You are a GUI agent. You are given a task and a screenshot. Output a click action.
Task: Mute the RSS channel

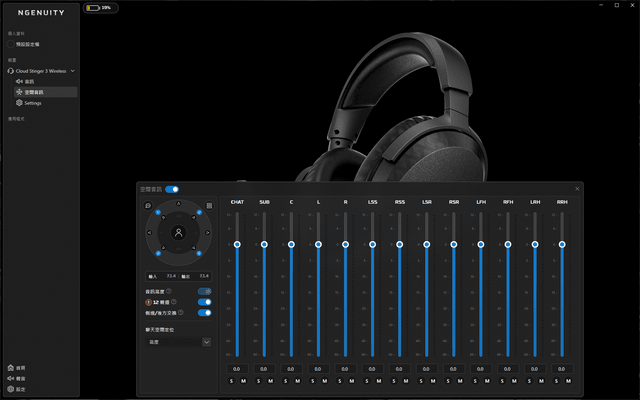pos(406,381)
